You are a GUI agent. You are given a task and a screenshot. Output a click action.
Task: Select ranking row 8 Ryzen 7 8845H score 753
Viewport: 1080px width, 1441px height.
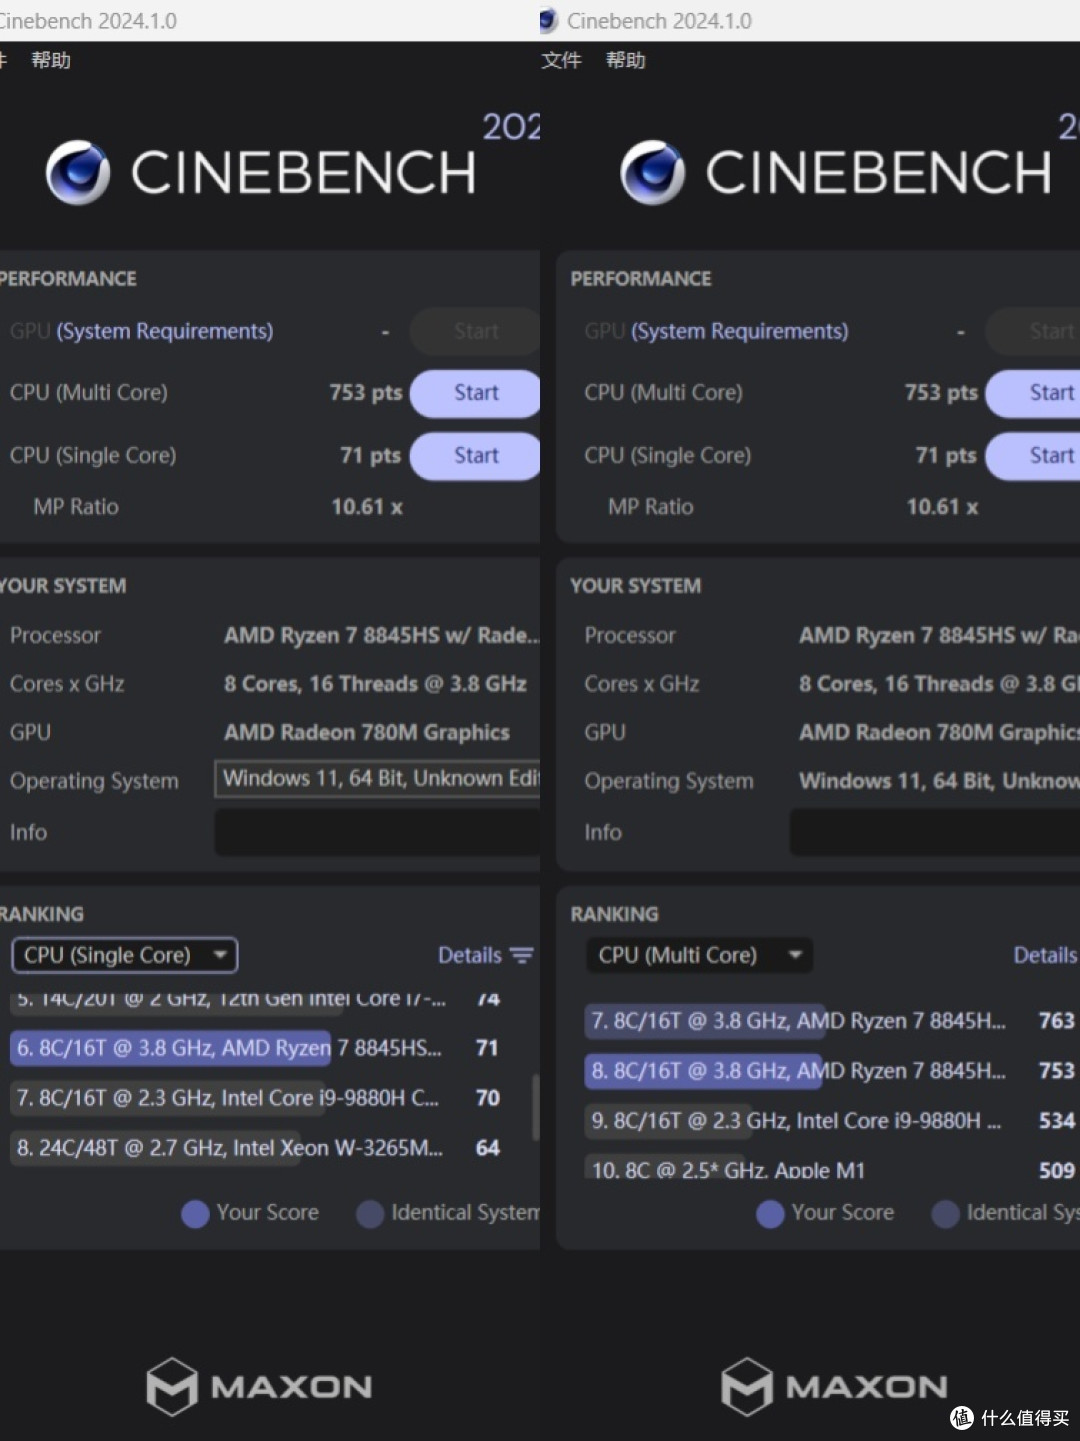click(832, 1071)
